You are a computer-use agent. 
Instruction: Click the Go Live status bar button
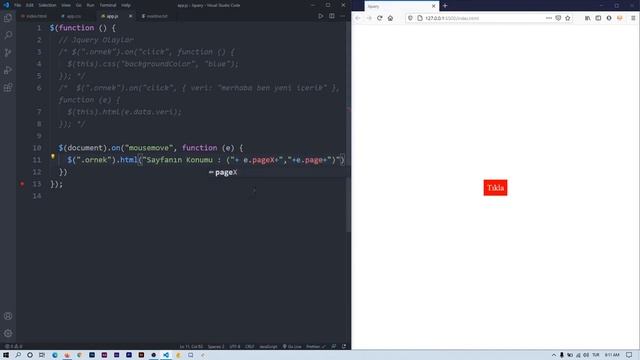(291, 347)
